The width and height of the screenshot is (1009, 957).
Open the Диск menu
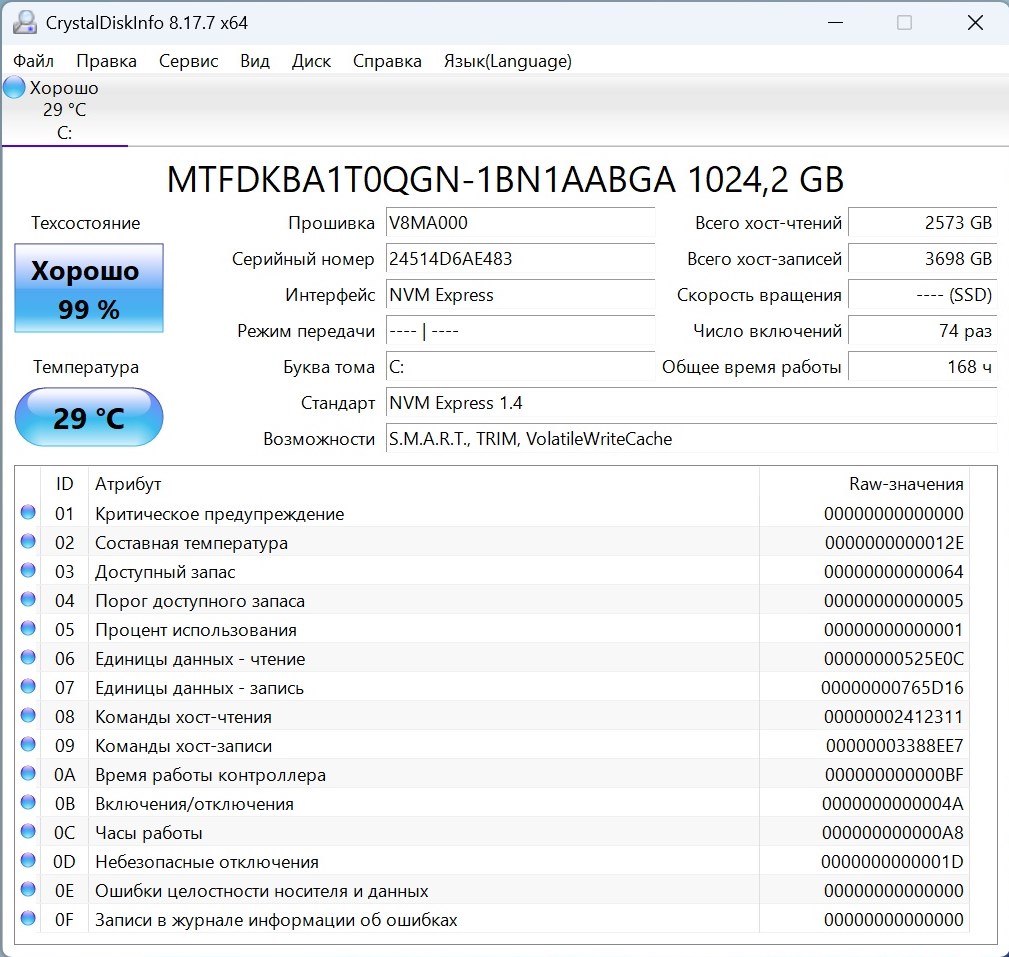click(x=311, y=61)
